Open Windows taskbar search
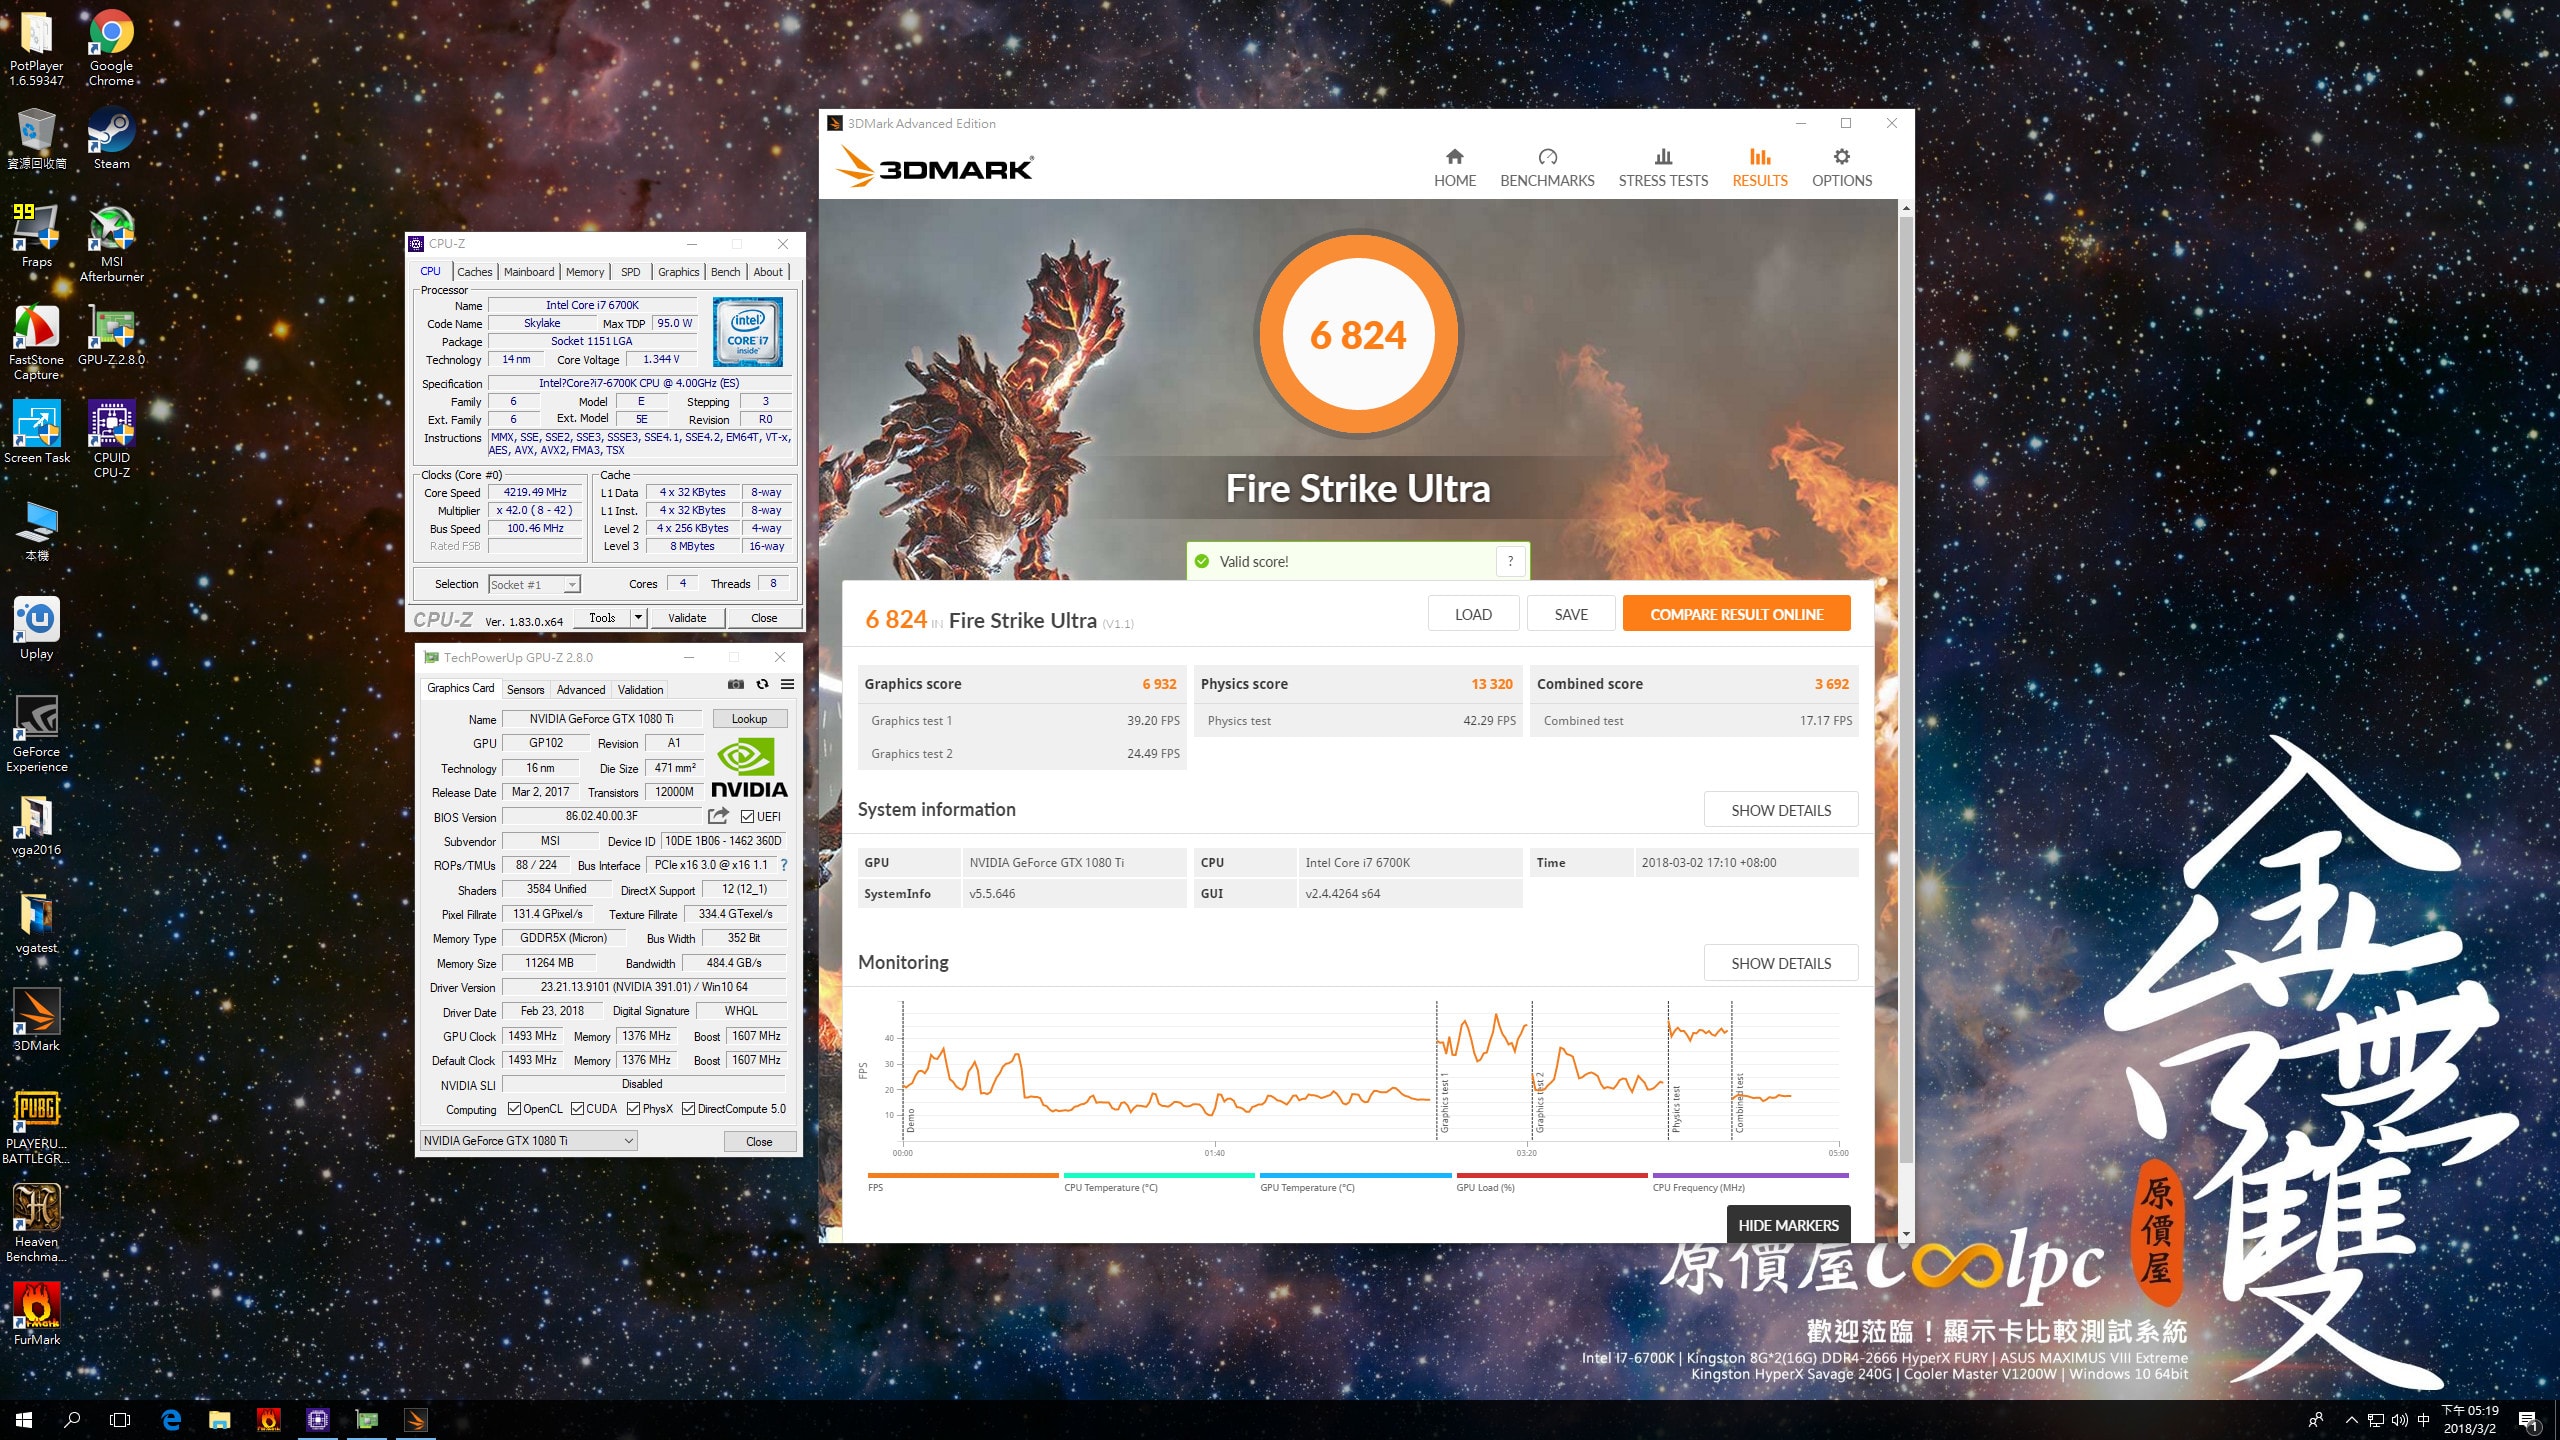Screen dimensions: 2560x1440 click(x=72, y=1420)
